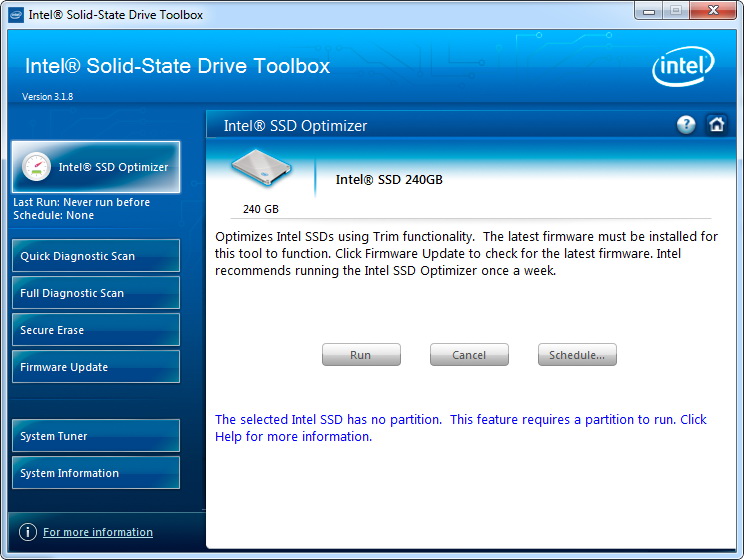
Task: Minimize the Toolbox window
Action: tap(649, 11)
